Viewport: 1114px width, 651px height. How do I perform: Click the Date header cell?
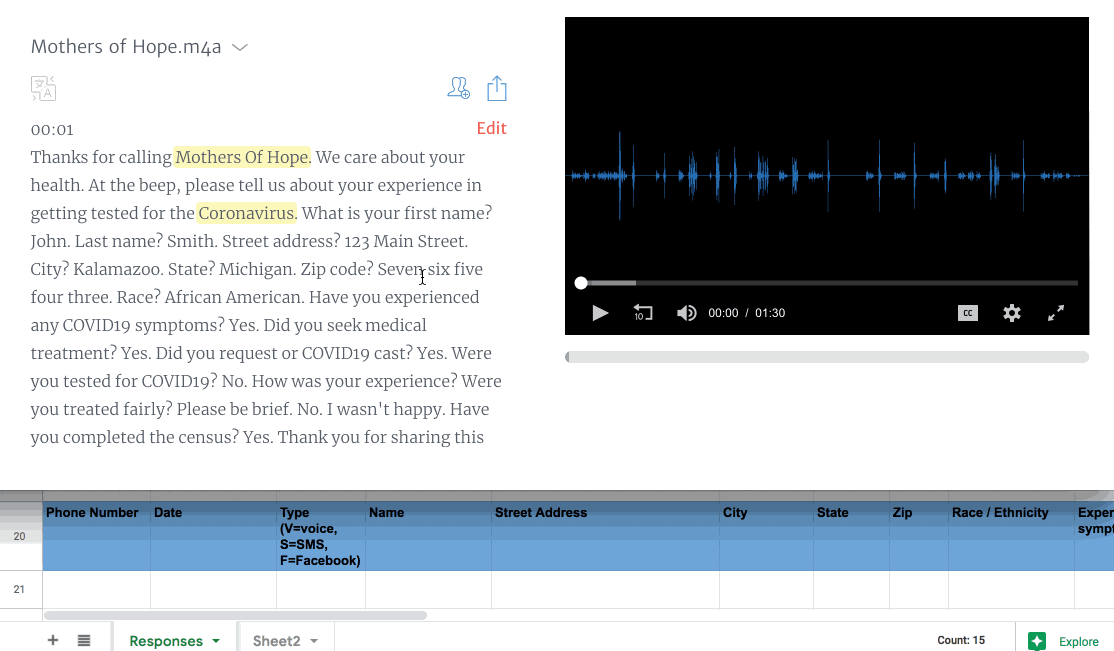click(x=213, y=536)
